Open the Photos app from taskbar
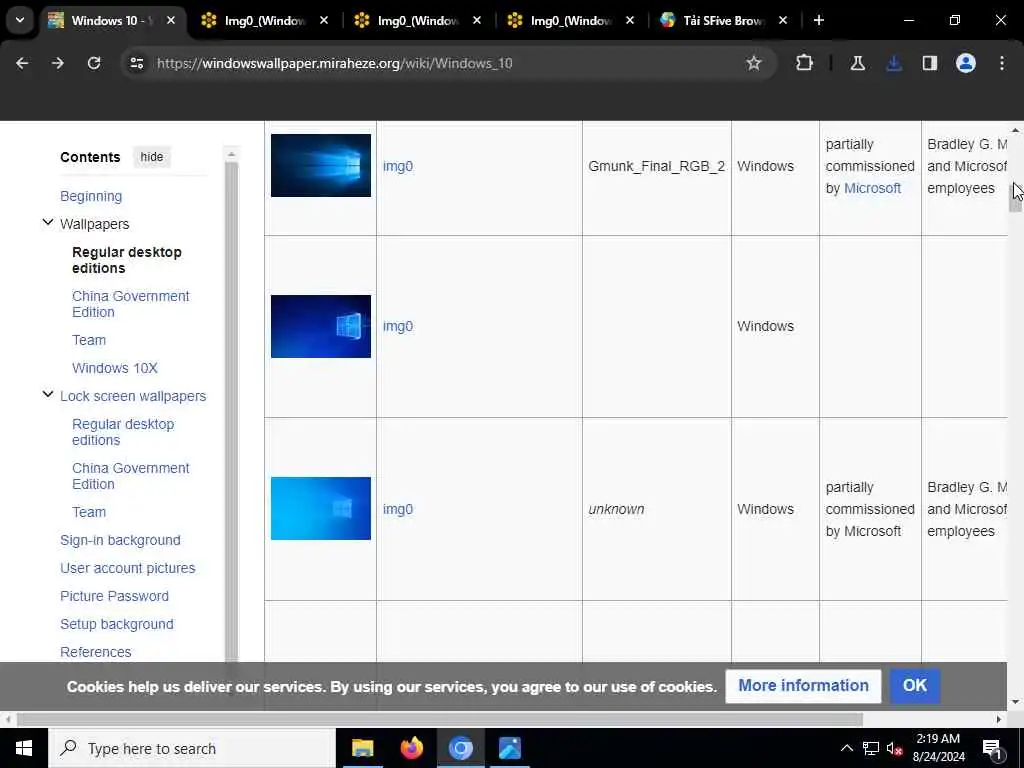This screenshot has height=768, width=1024. (x=509, y=748)
